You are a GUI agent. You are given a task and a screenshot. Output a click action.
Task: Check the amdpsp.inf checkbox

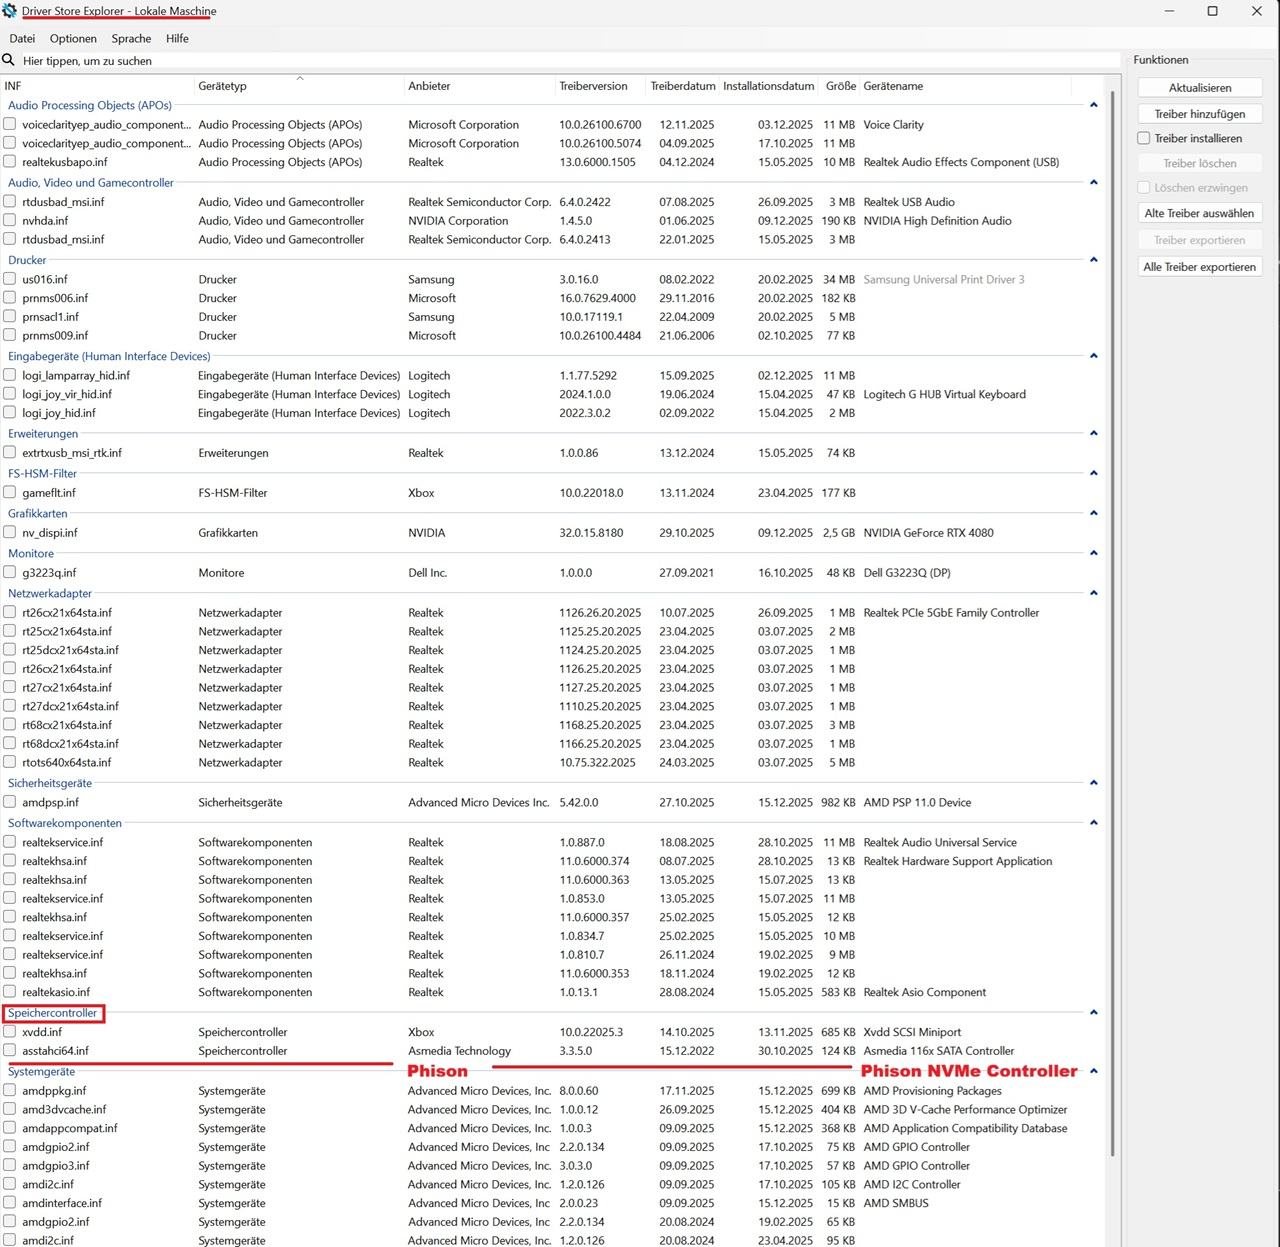[x=9, y=802]
